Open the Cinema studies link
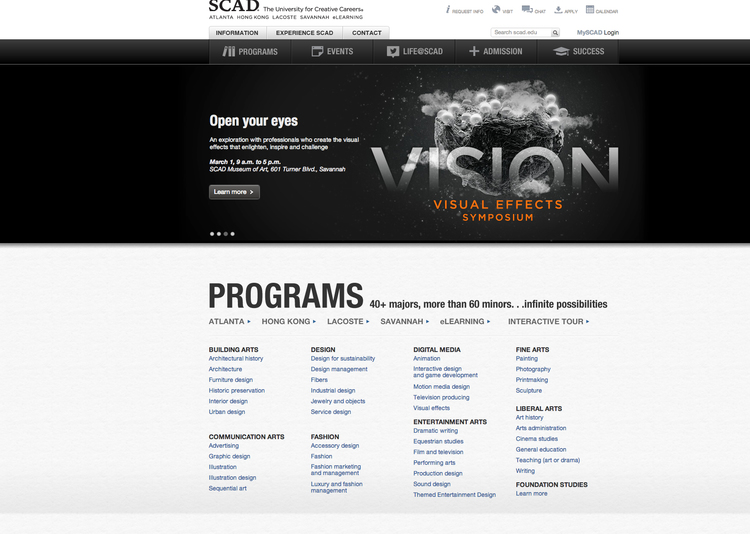This screenshot has height=534, width=750. pyautogui.click(x=537, y=439)
